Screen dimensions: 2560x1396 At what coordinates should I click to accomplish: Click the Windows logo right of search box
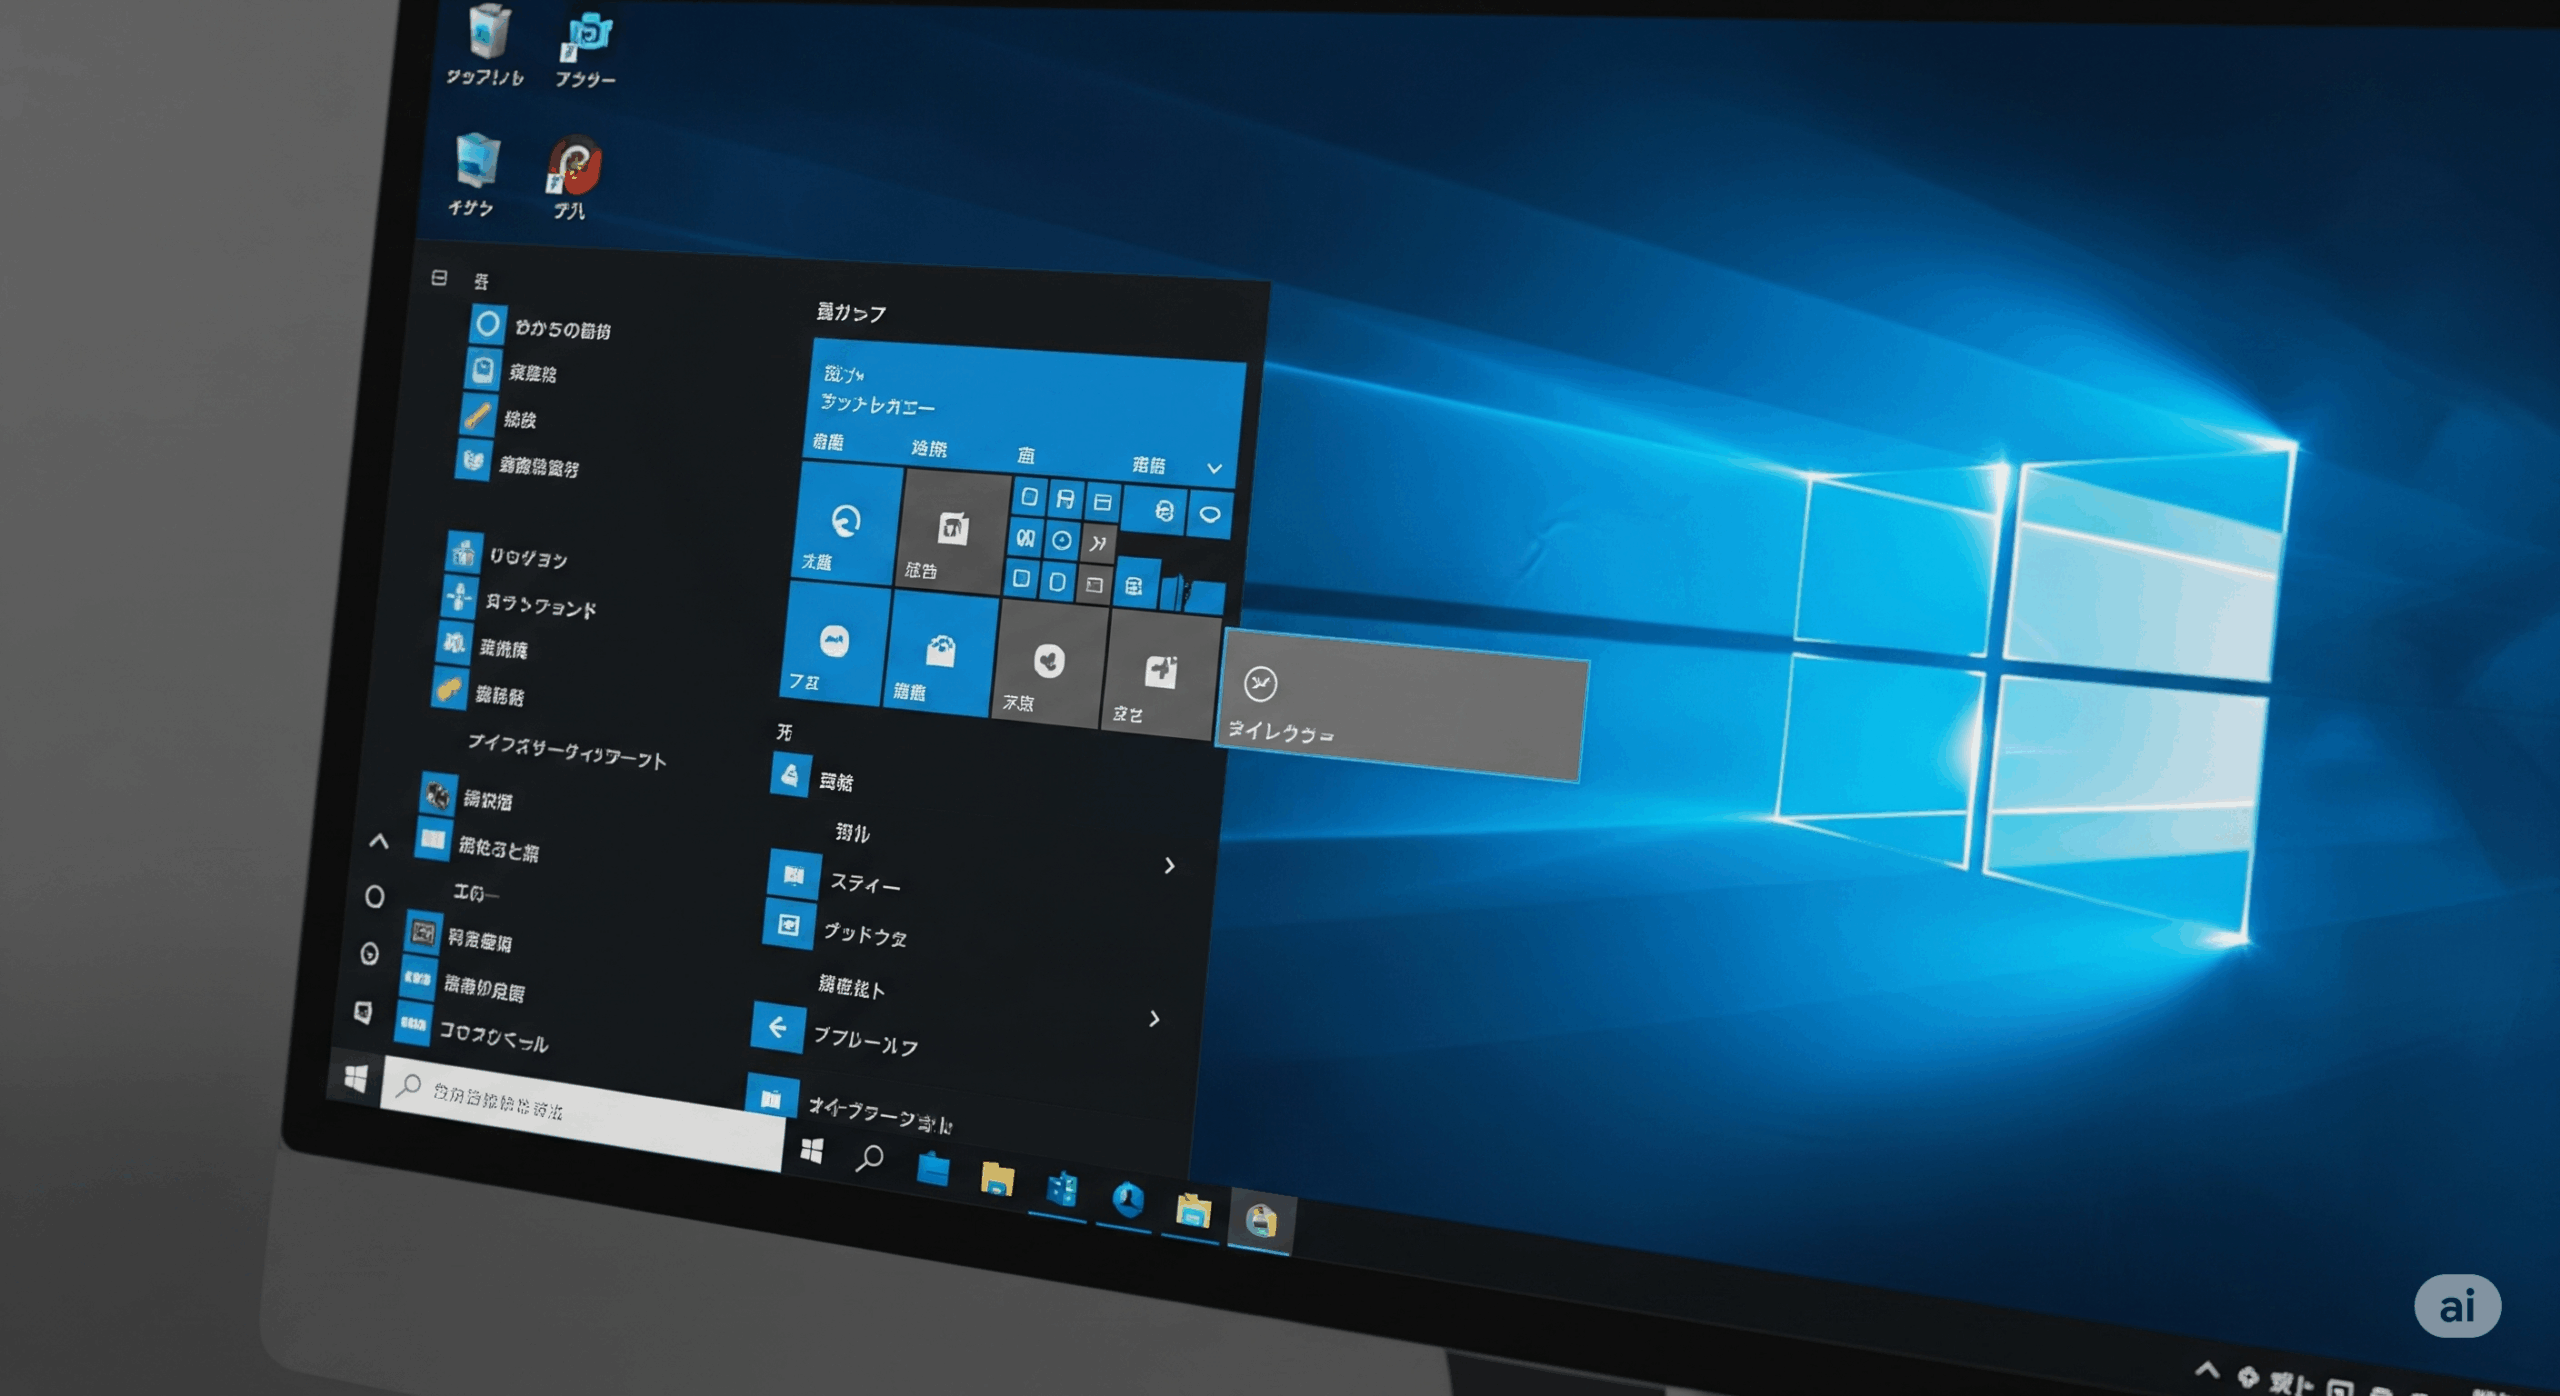812,1152
